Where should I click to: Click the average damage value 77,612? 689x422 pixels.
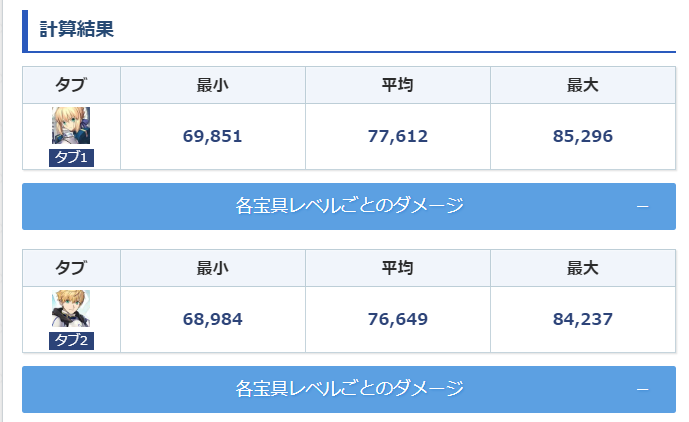[x=398, y=136]
